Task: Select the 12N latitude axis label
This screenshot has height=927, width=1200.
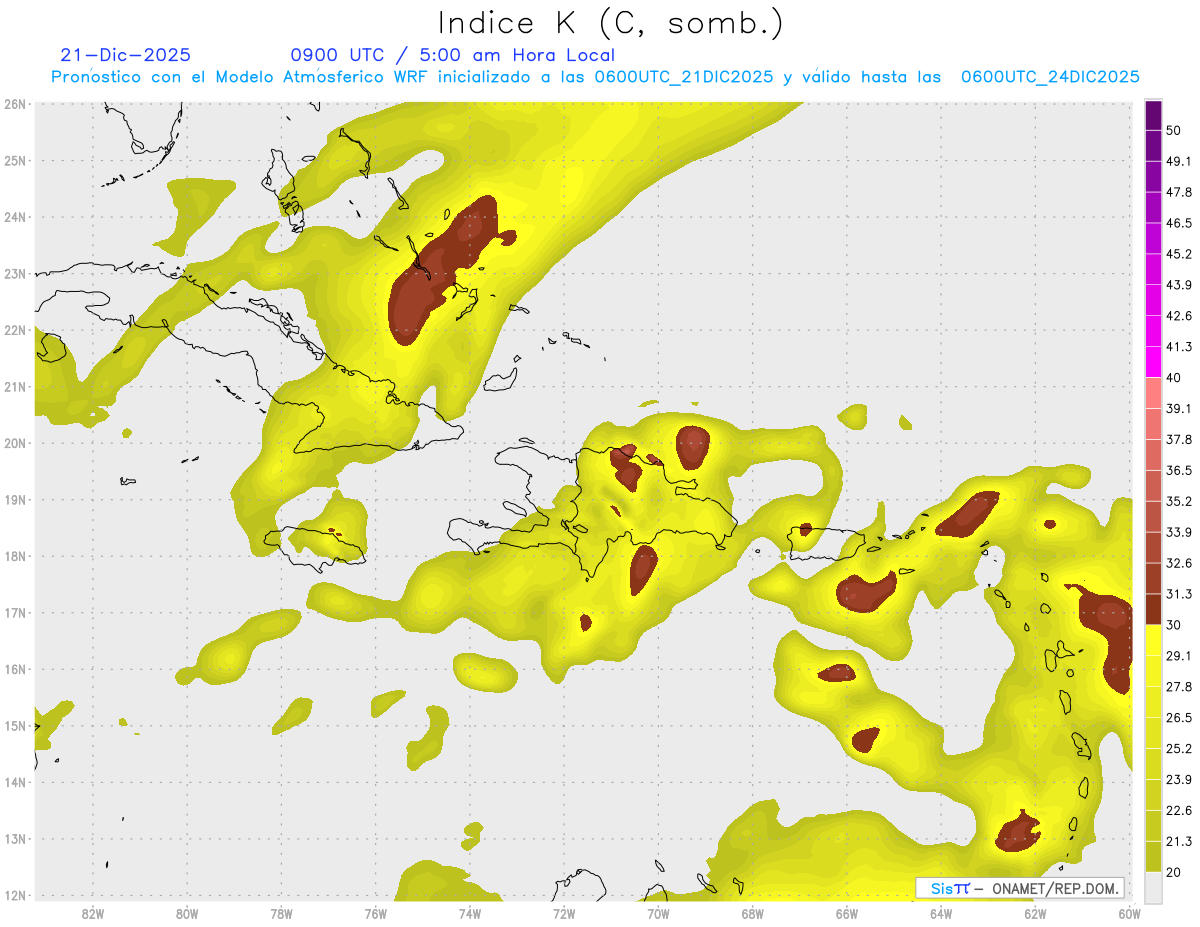Action: pos(15,896)
